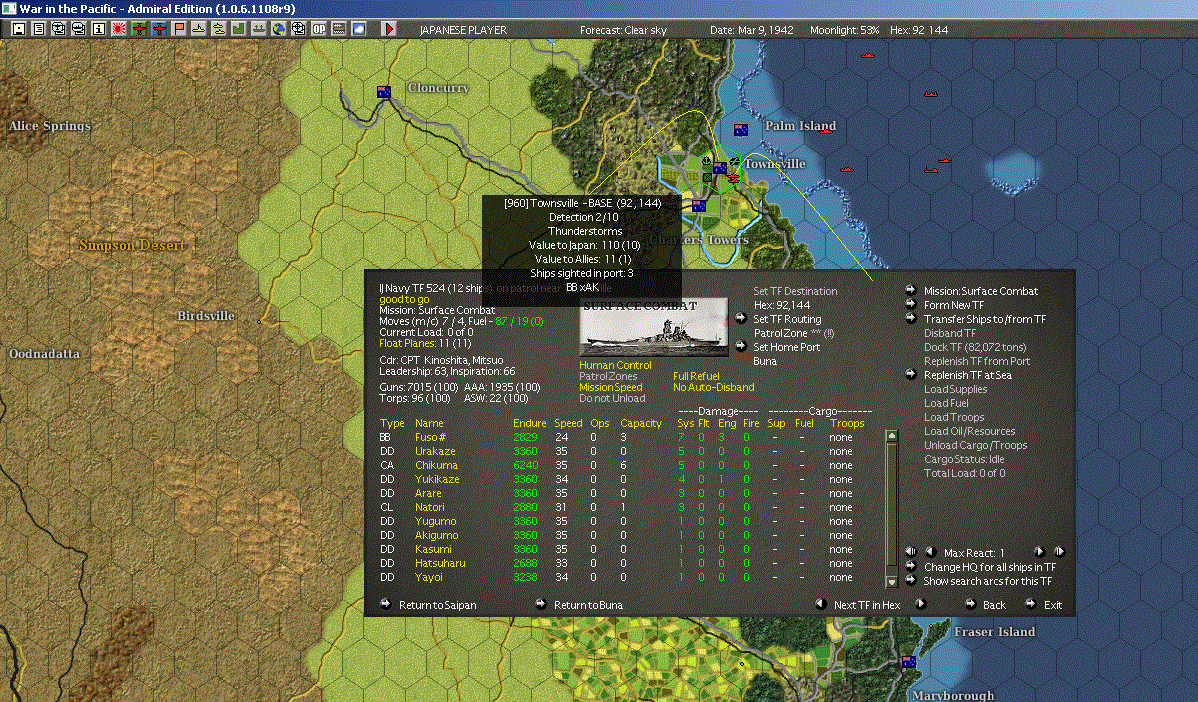The image size is (1198, 702).
Task: Click the single yellow ship toolbar icon
Action: (199, 29)
